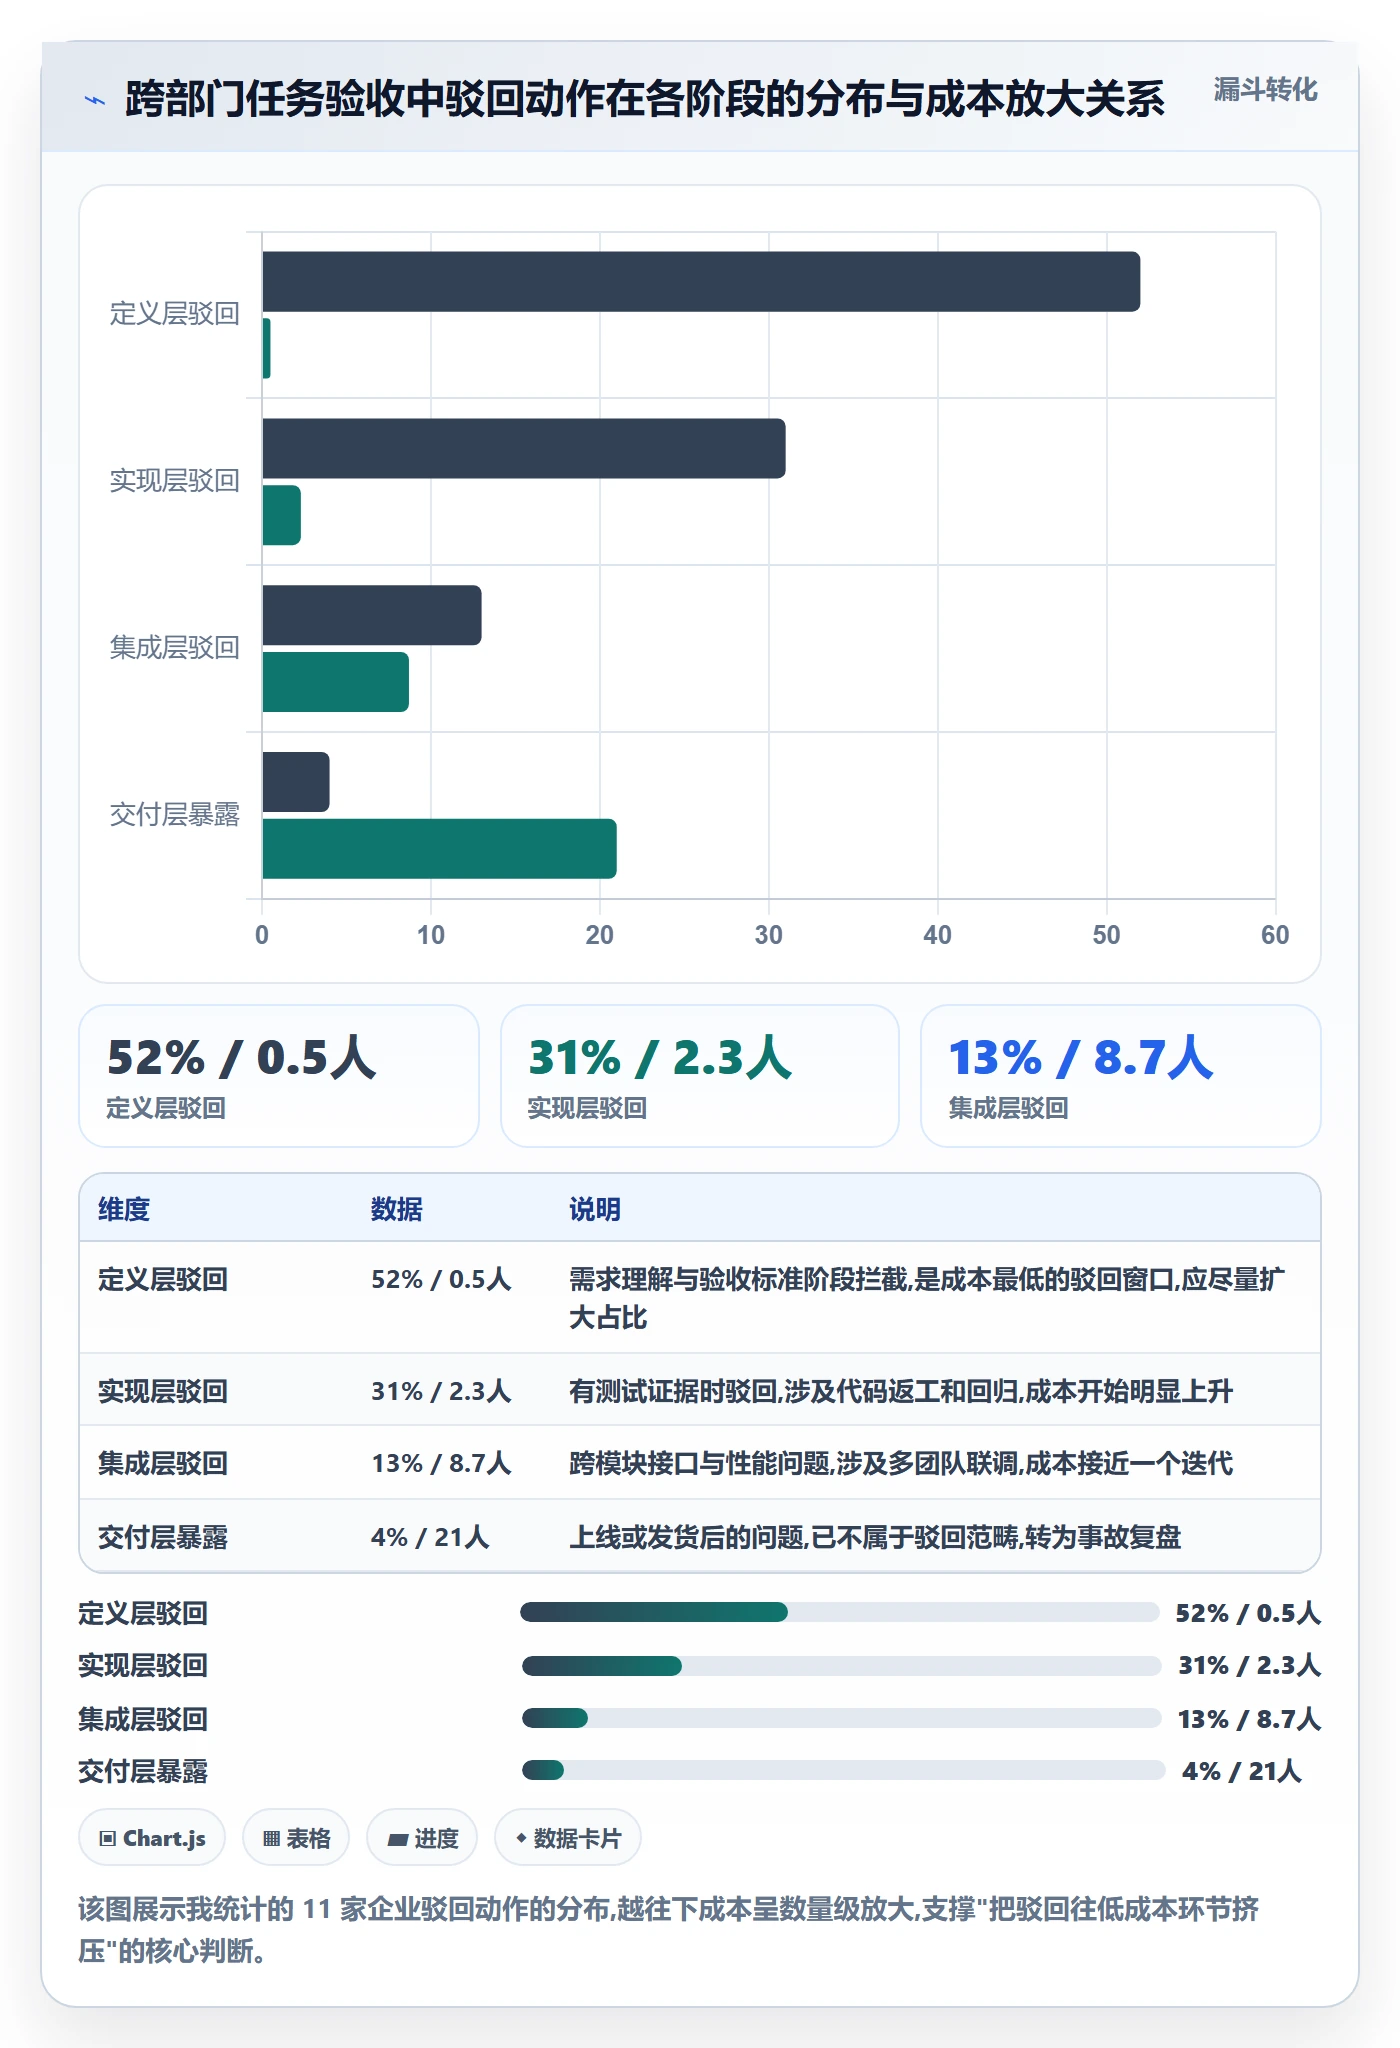
Task: Select the 数据卡片 chip
Action: (568, 1838)
